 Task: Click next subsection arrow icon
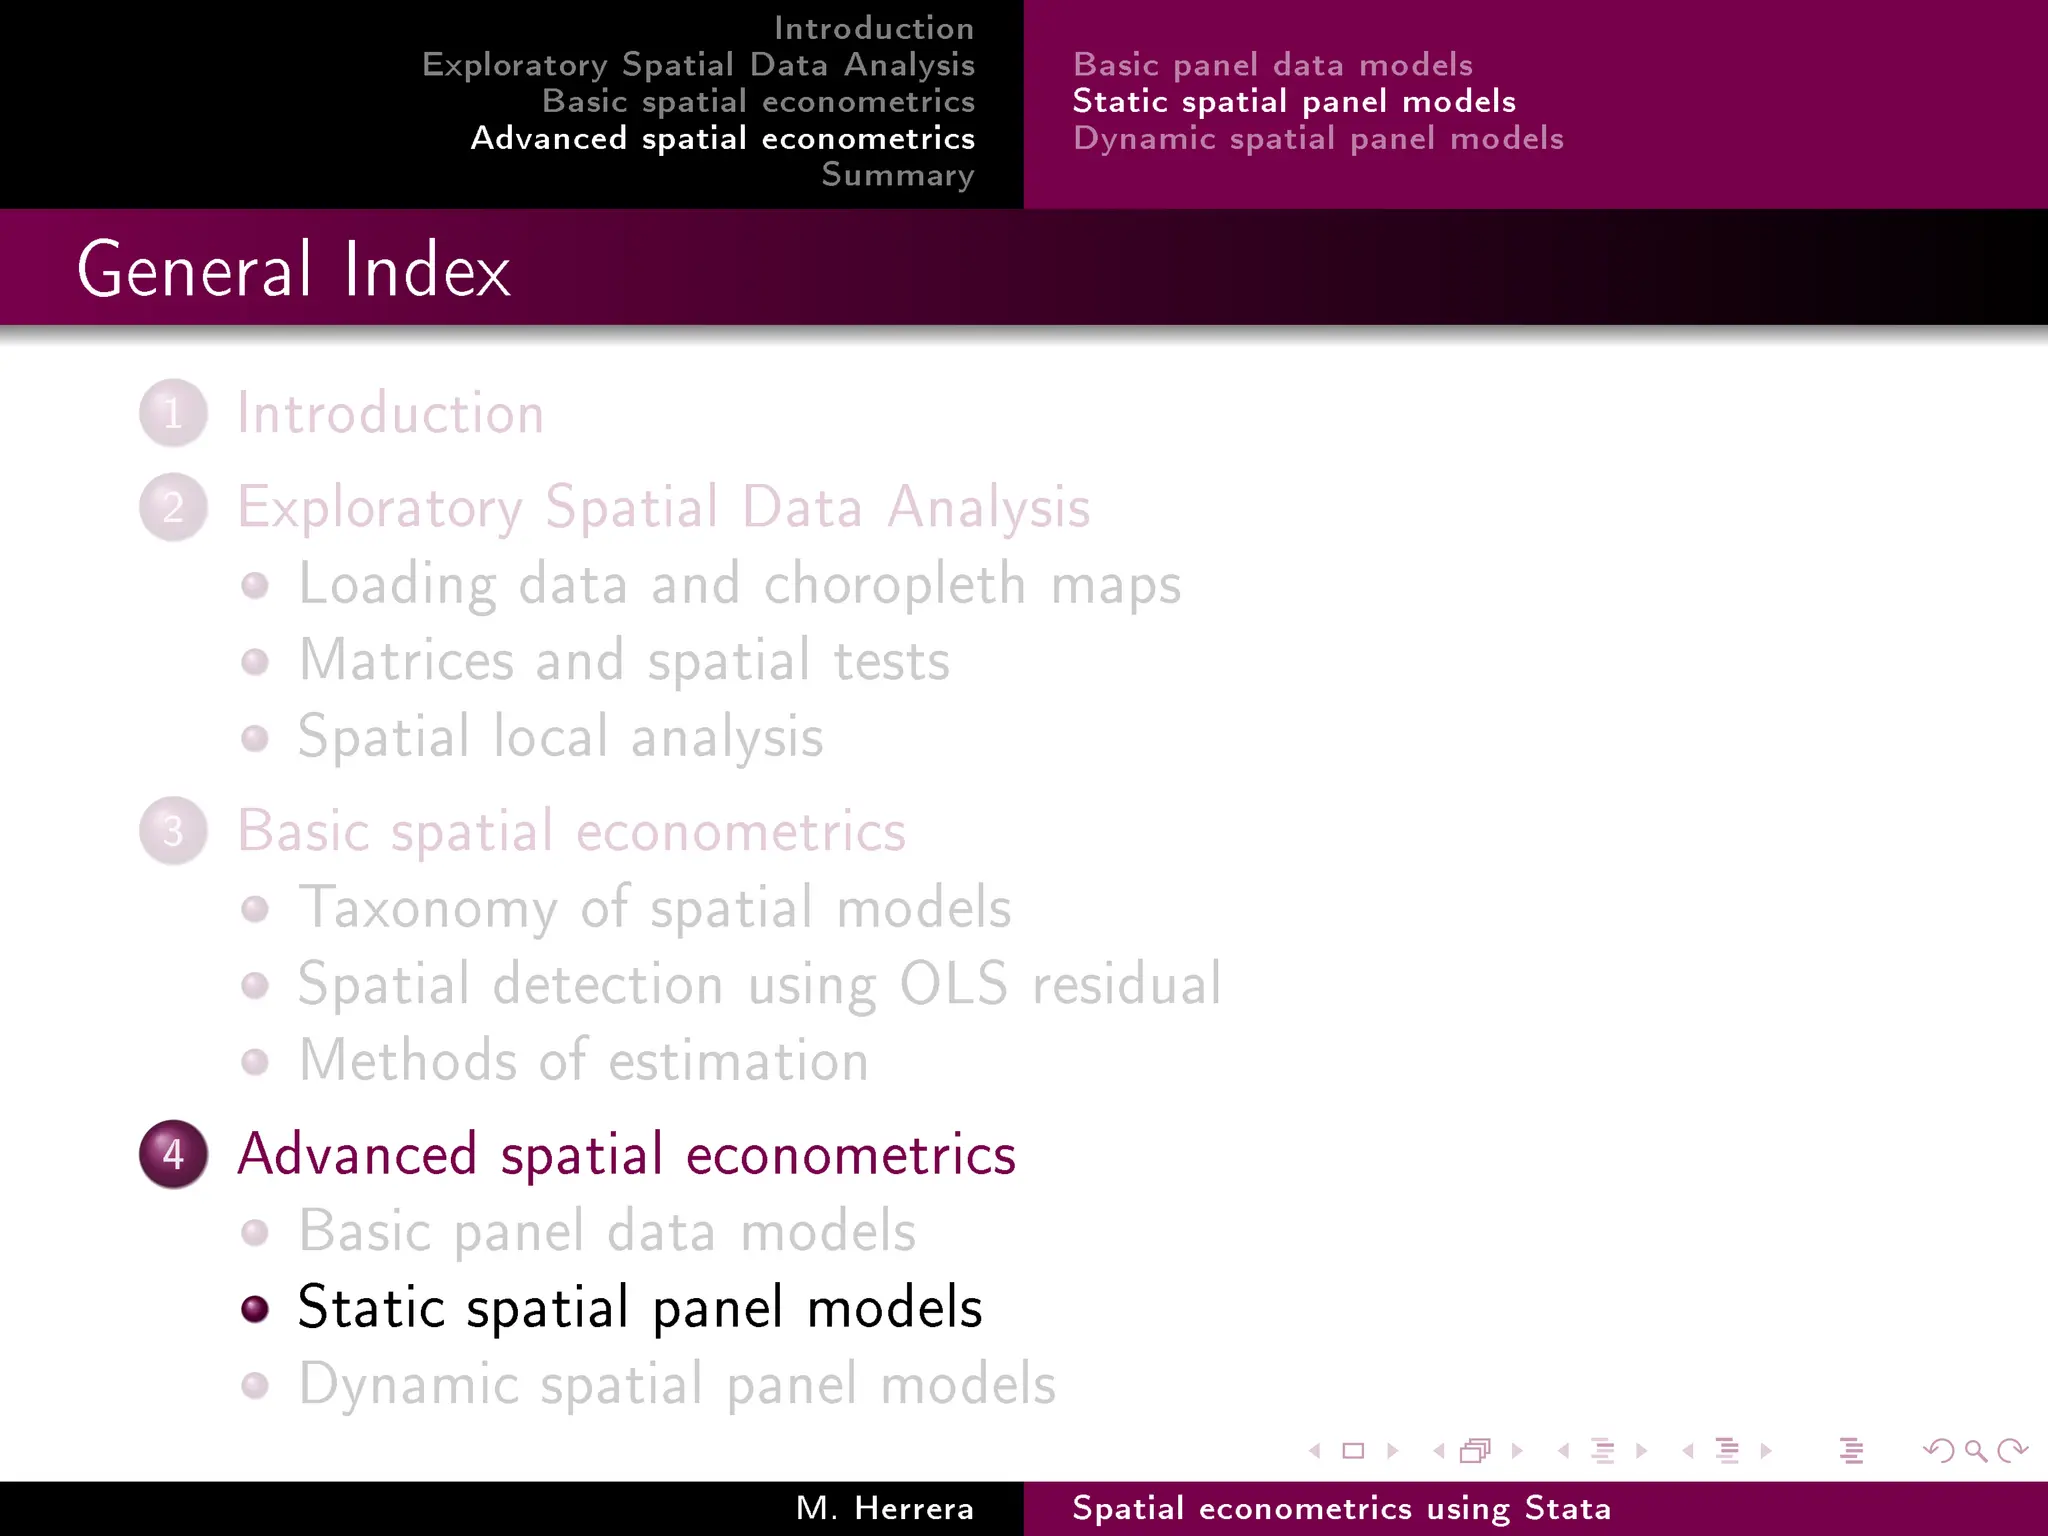pos(1641,1451)
